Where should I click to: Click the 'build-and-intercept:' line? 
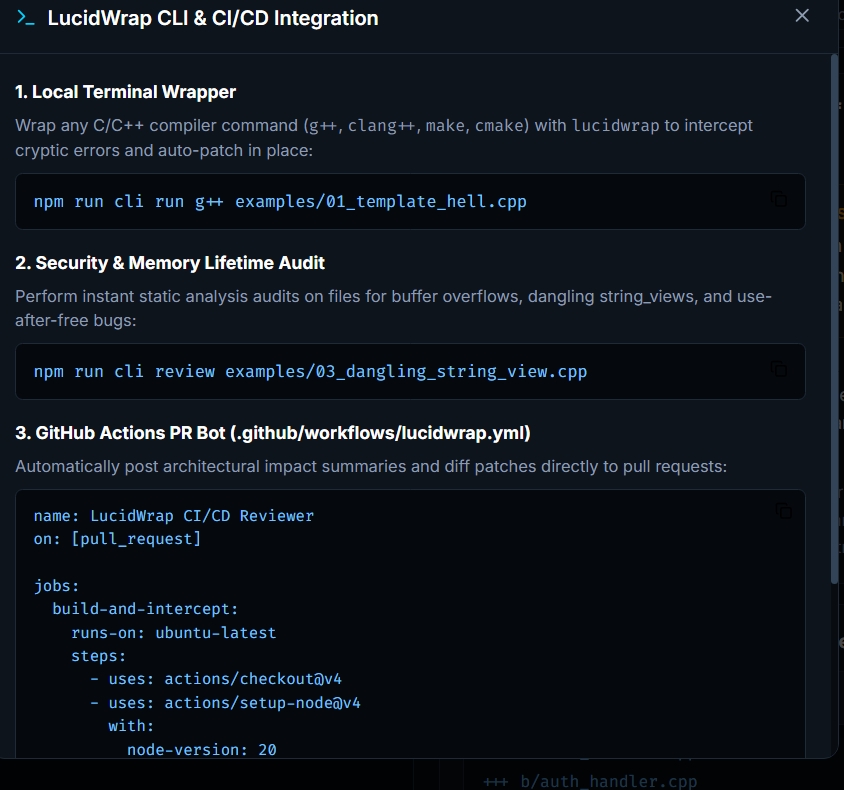[145, 609]
